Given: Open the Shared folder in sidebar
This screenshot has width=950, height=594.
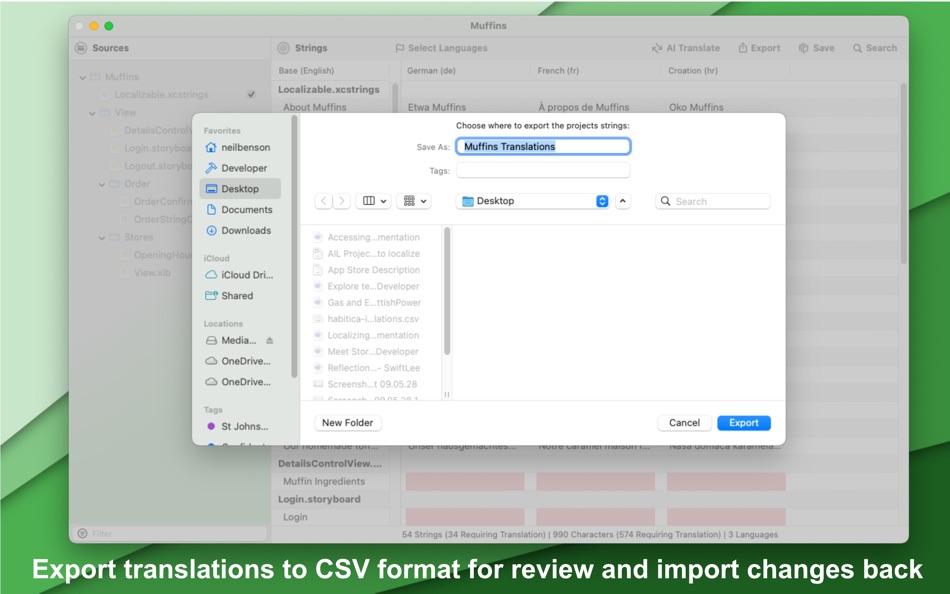Looking at the screenshot, I should (x=239, y=296).
